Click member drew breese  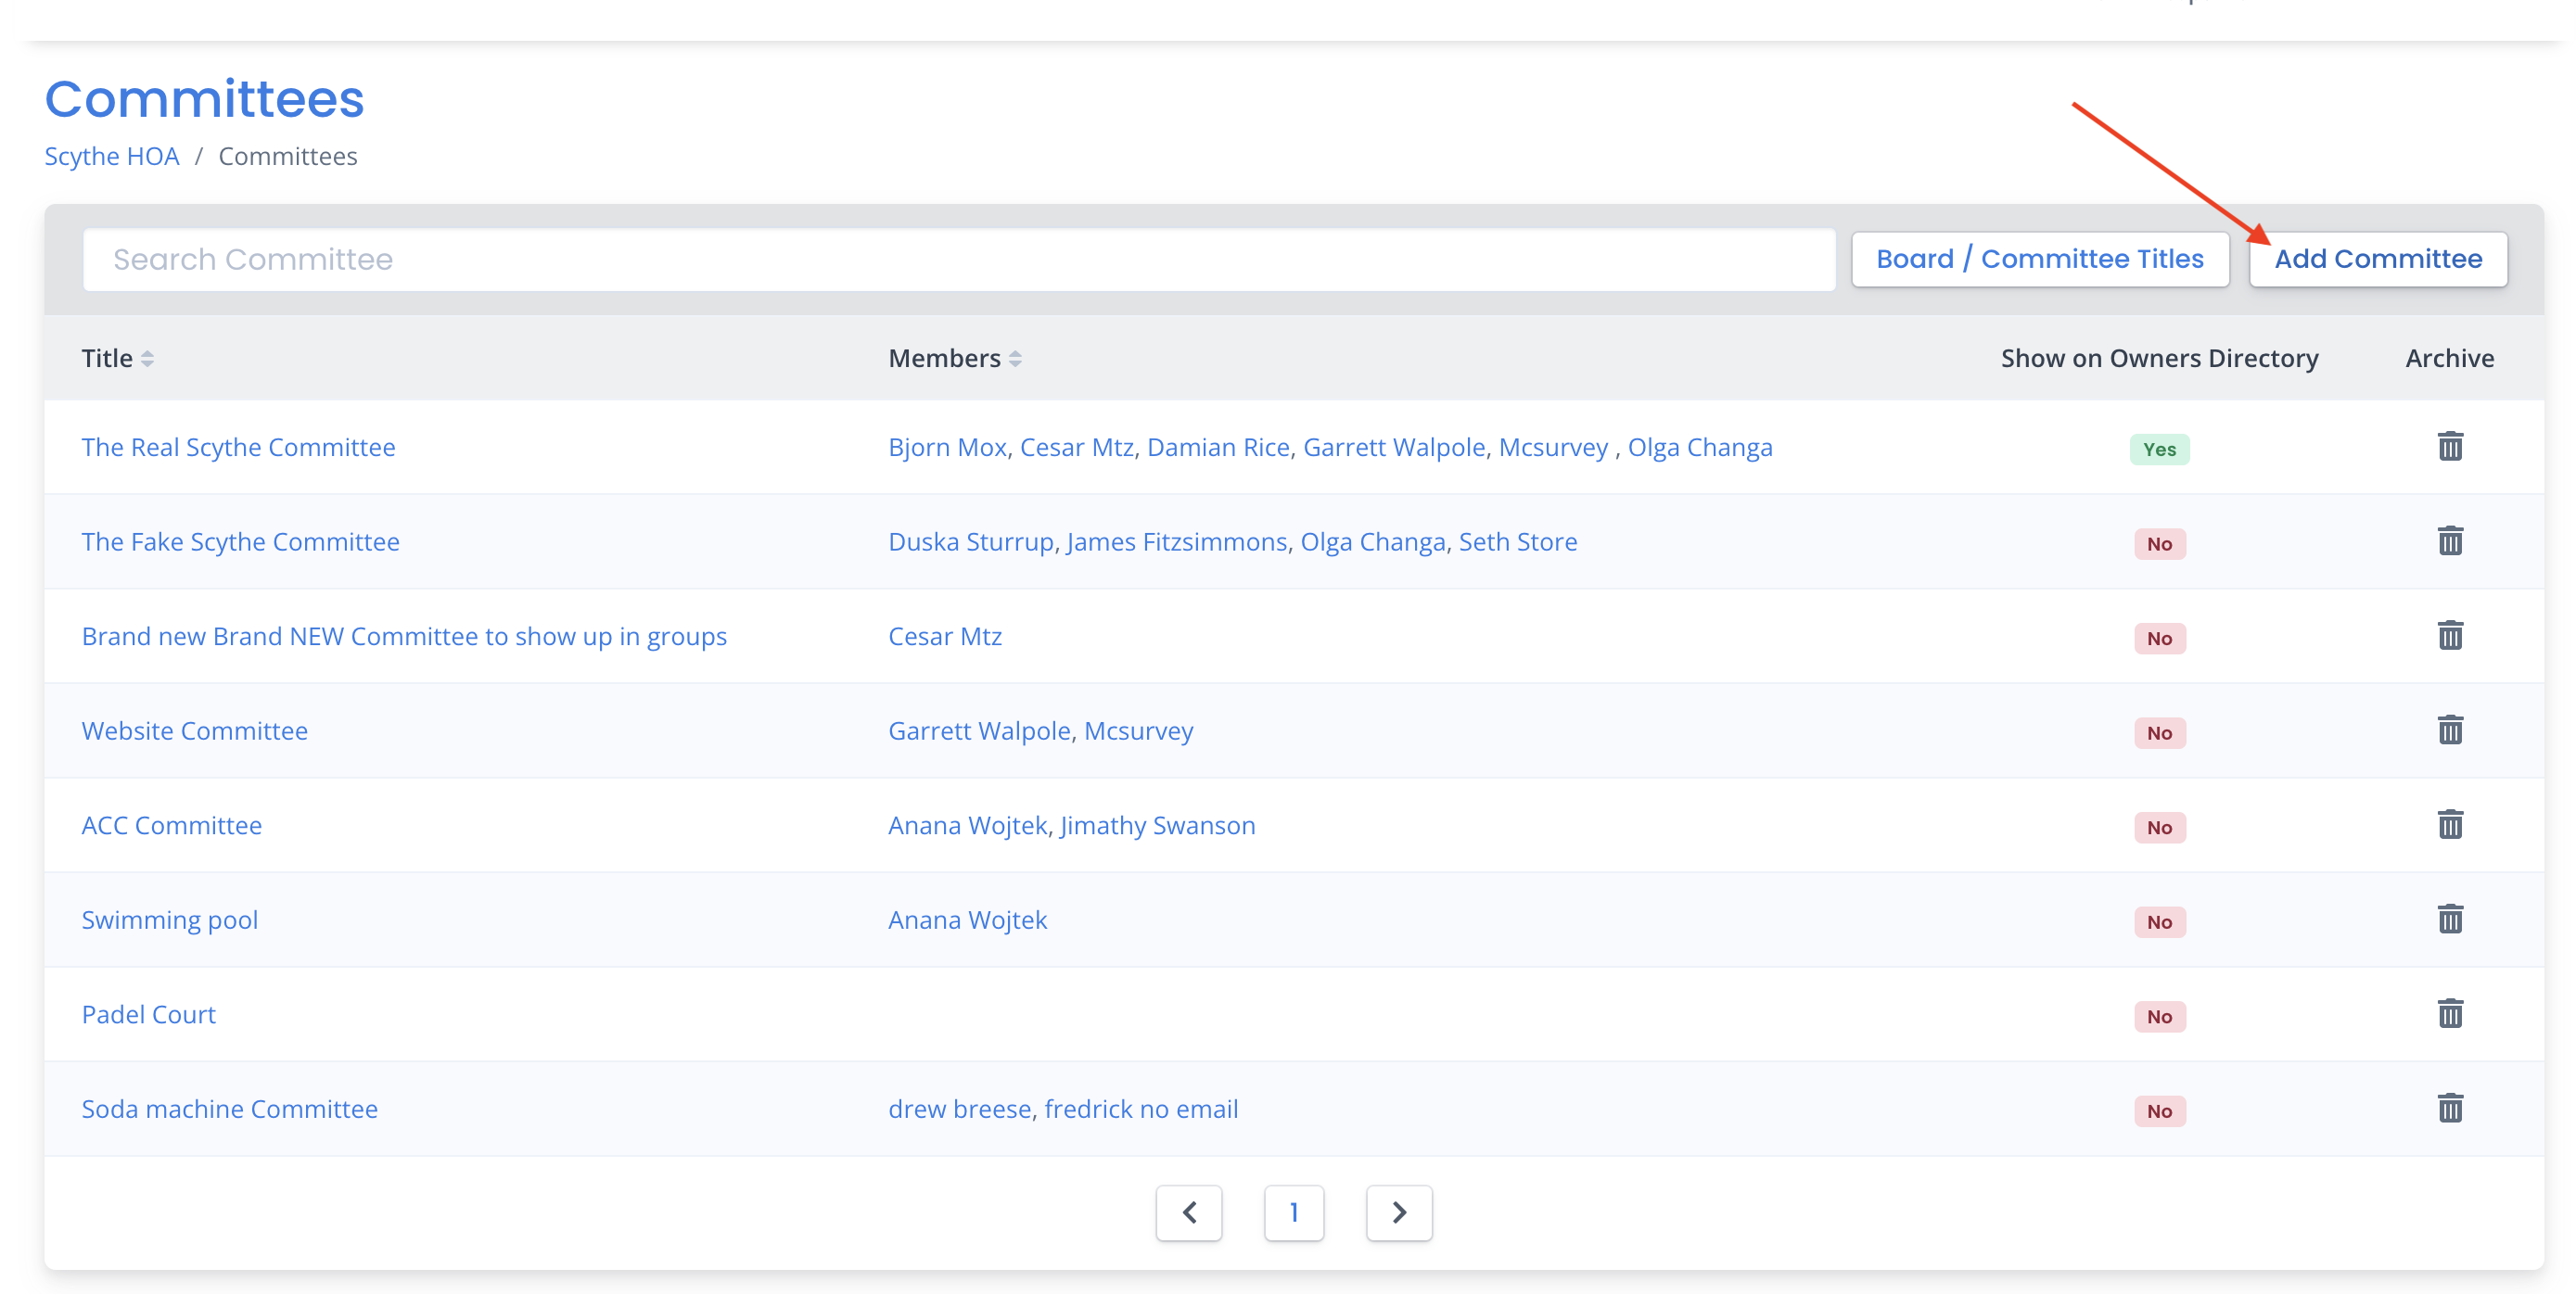point(960,1109)
